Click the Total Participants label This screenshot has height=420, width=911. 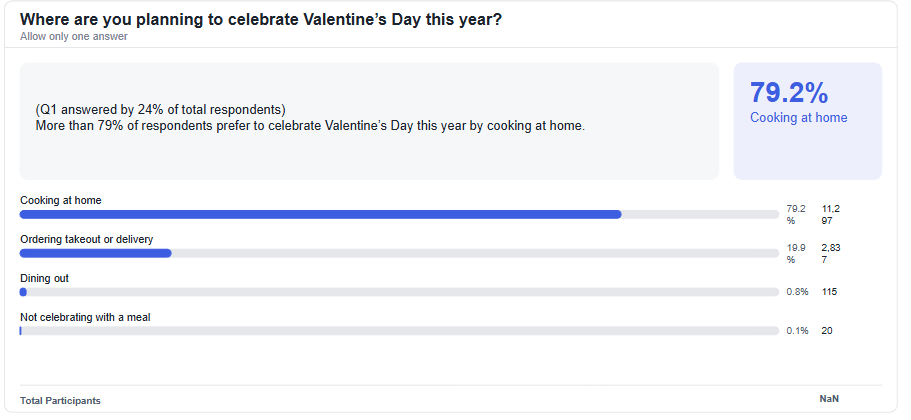coord(60,400)
